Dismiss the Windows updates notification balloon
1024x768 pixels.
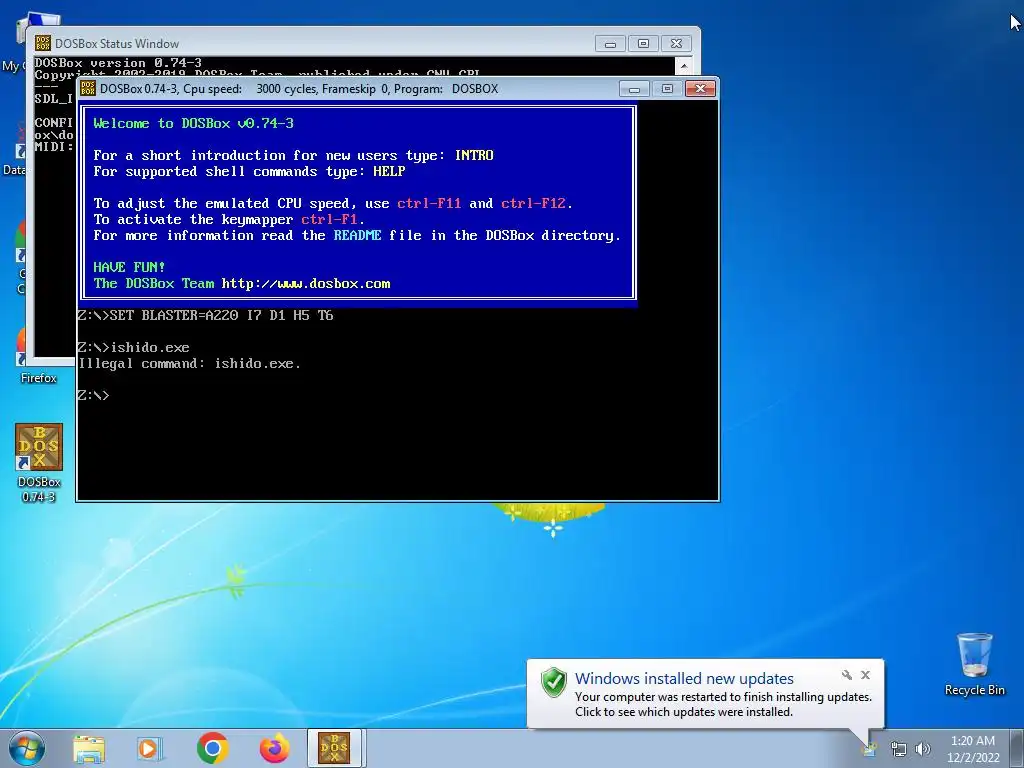tap(865, 675)
